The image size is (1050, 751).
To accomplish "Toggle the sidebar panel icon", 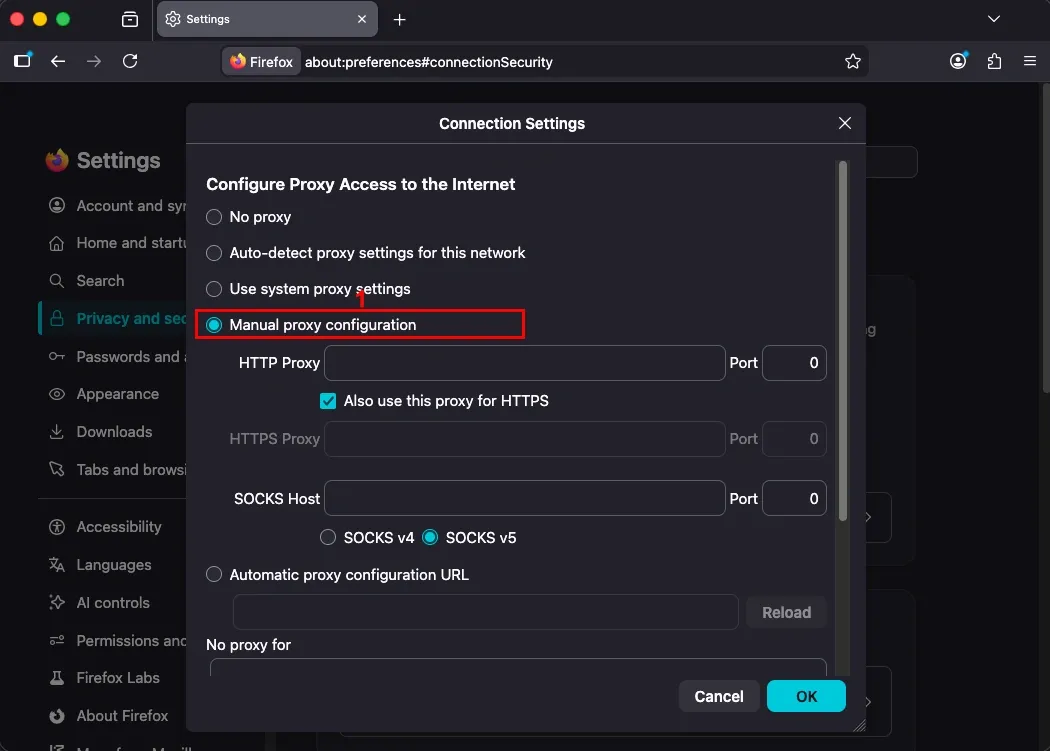I will [x=23, y=60].
